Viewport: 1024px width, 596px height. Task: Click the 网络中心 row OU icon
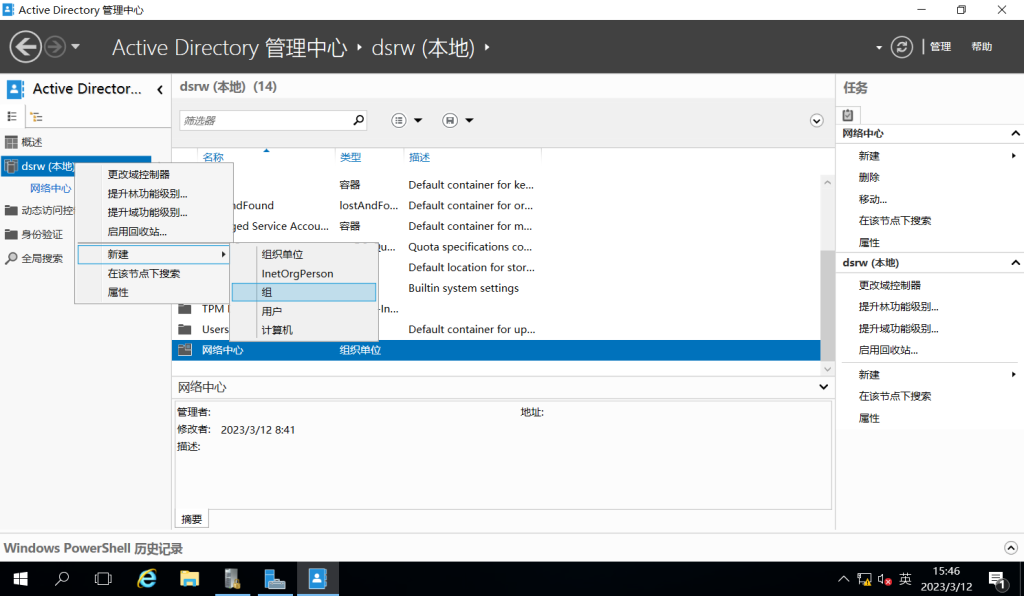point(185,350)
